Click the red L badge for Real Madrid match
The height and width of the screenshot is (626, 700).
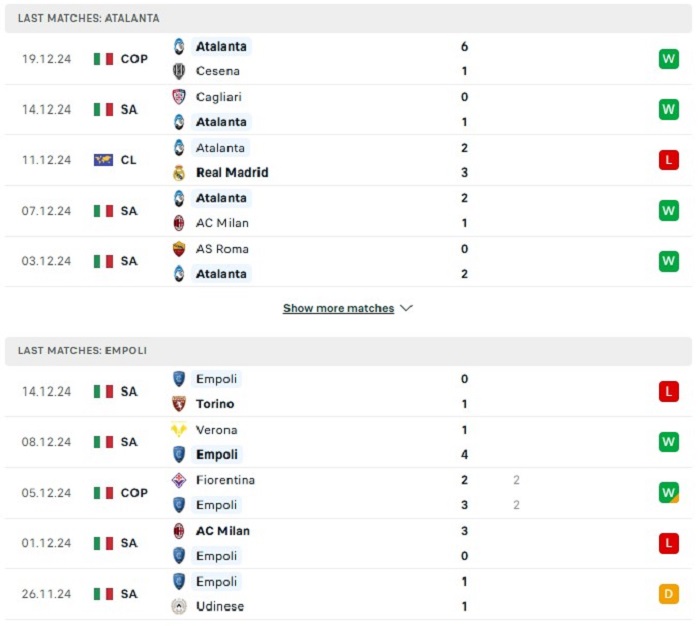pyautogui.click(x=668, y=160)
